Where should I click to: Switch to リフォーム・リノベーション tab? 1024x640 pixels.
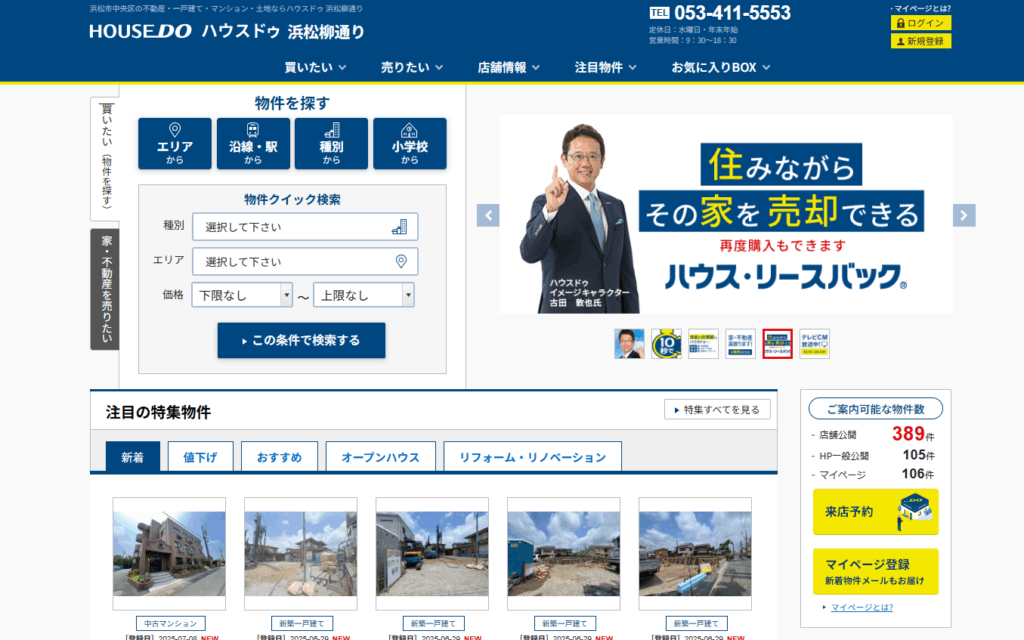pyautogui.click(x=532, y=456)
